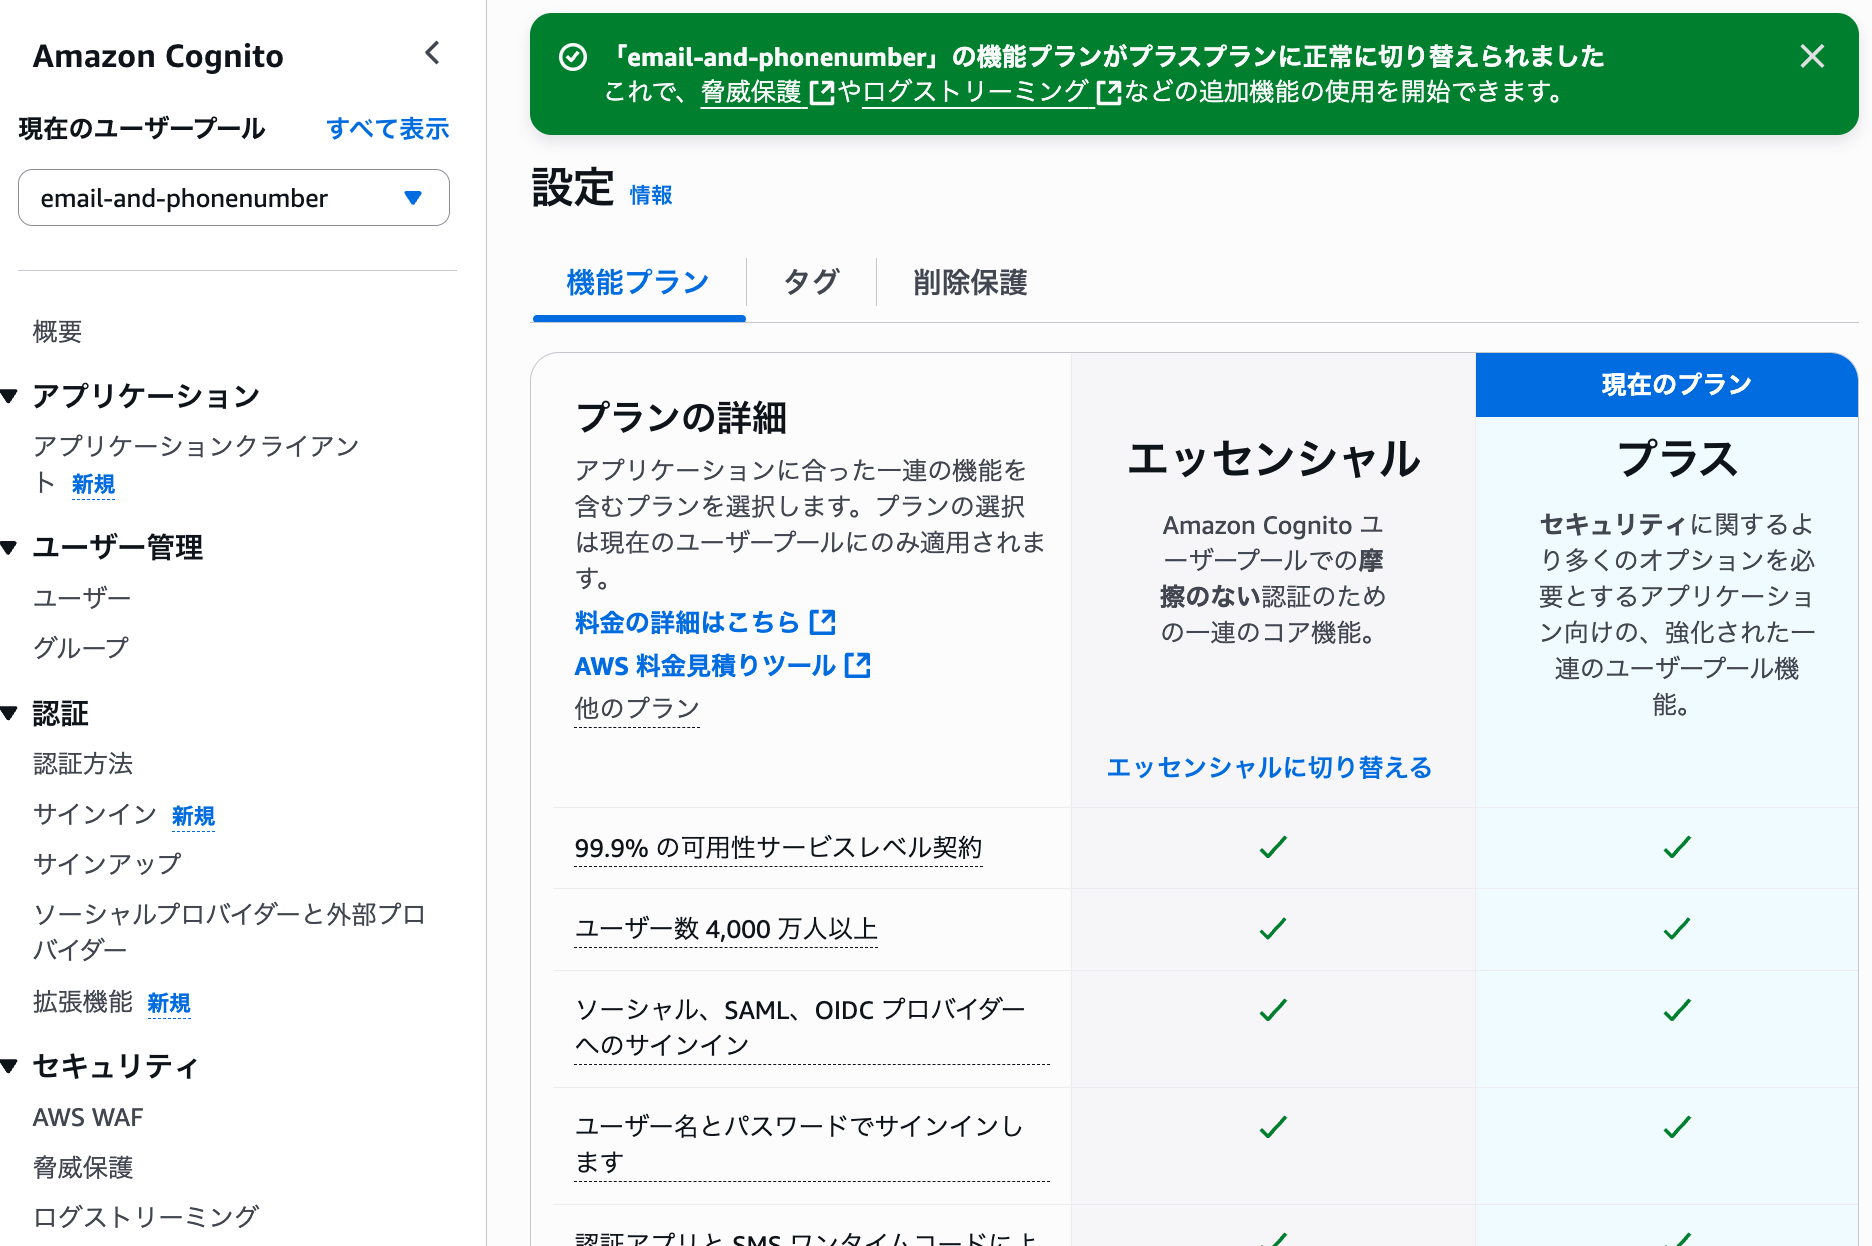Open アプリケーションクライアント in sidebar
The width and height of the screenshot is (1872, 1246).
click(x=196, y=464)
